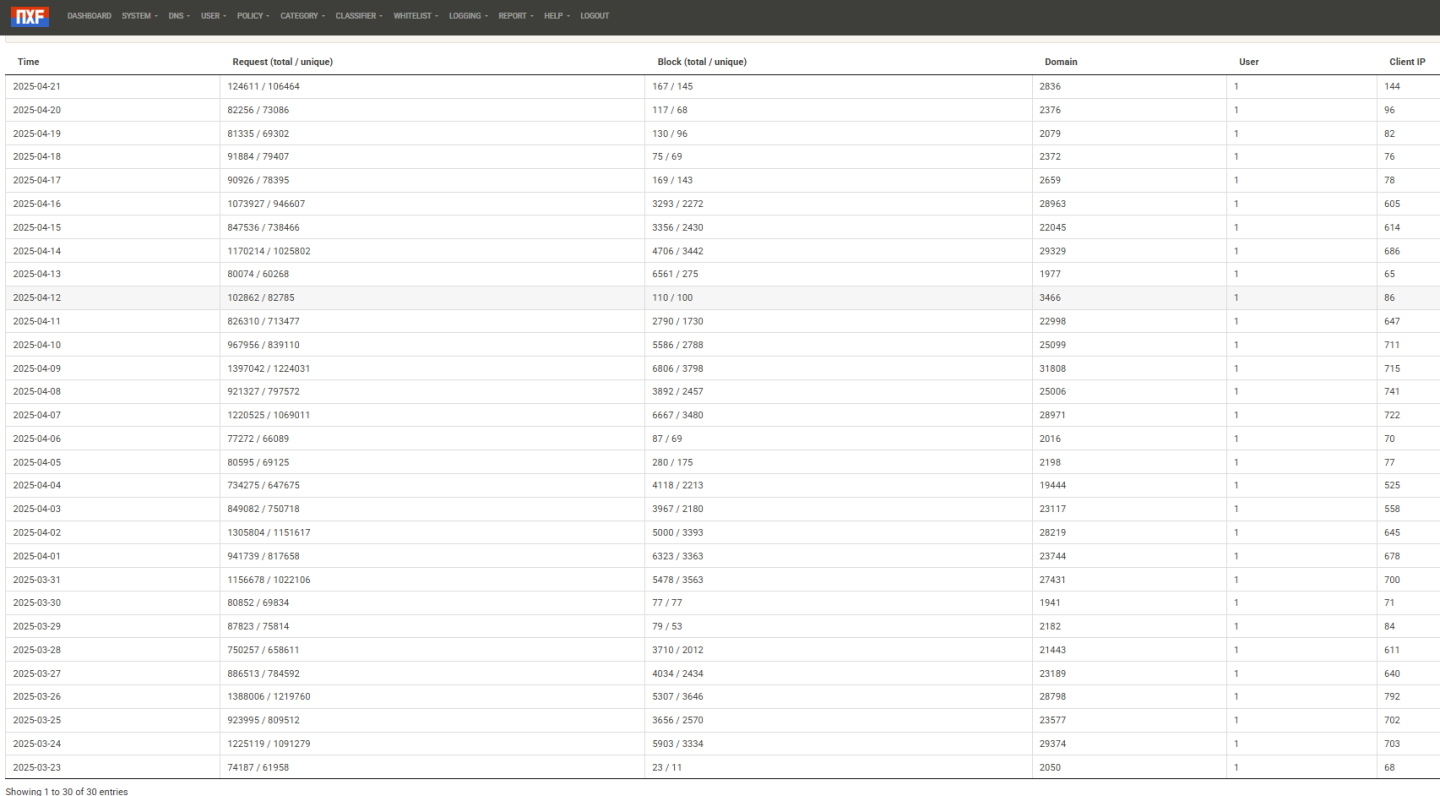This screenshot has height=796, width=1440.
Task: Expand the DNS menu
Action: (177, 15)
